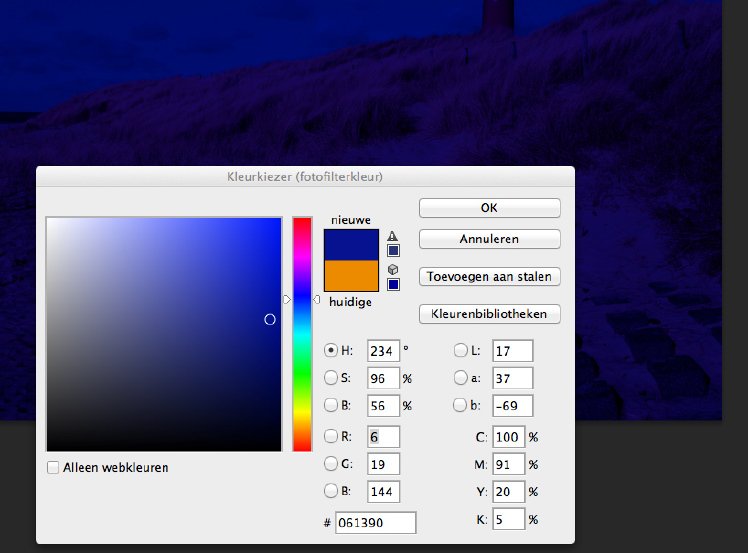Click the L field showing 17
Image resolution: width=748 pixels, height=553 pixels.
tap(512, 351)
